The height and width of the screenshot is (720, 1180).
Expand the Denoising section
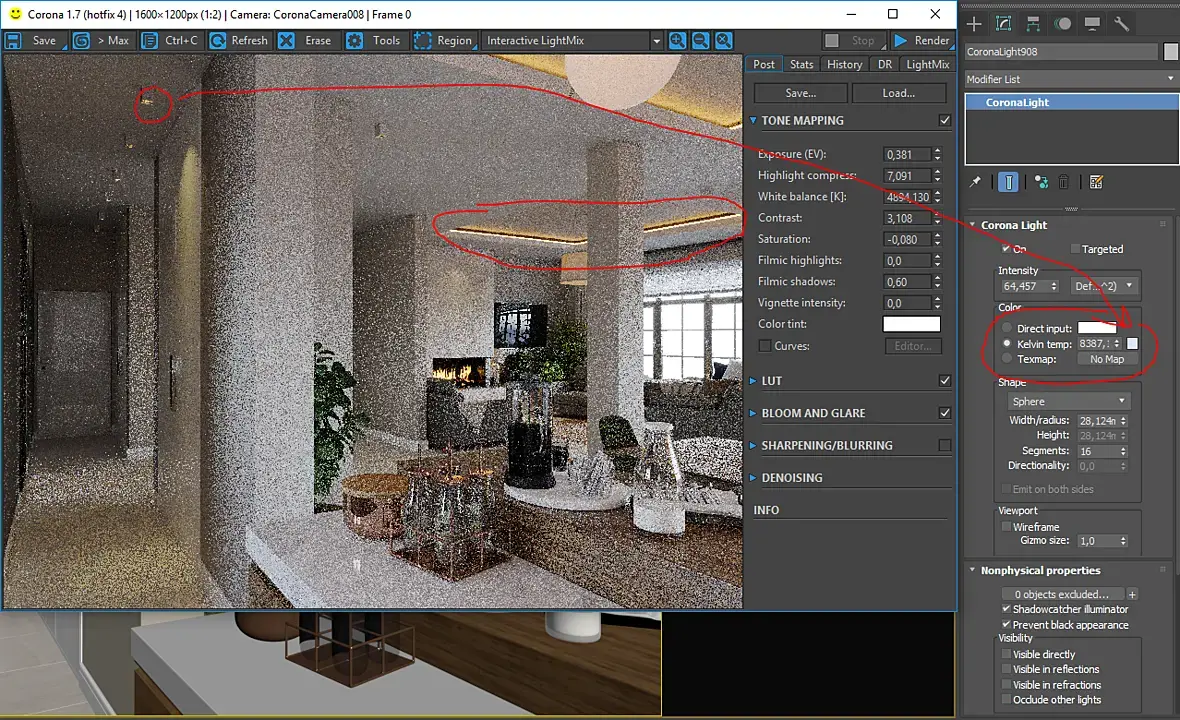tap(753, 478)
